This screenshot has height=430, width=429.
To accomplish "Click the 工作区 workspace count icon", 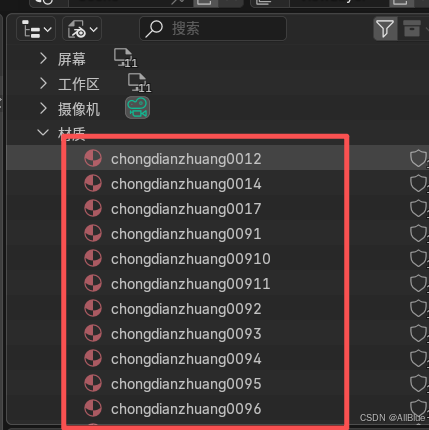I will [139, 83].
